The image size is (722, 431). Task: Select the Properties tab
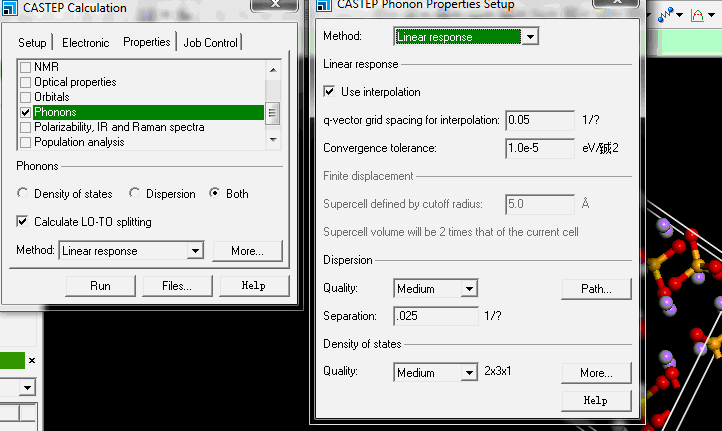147,42
